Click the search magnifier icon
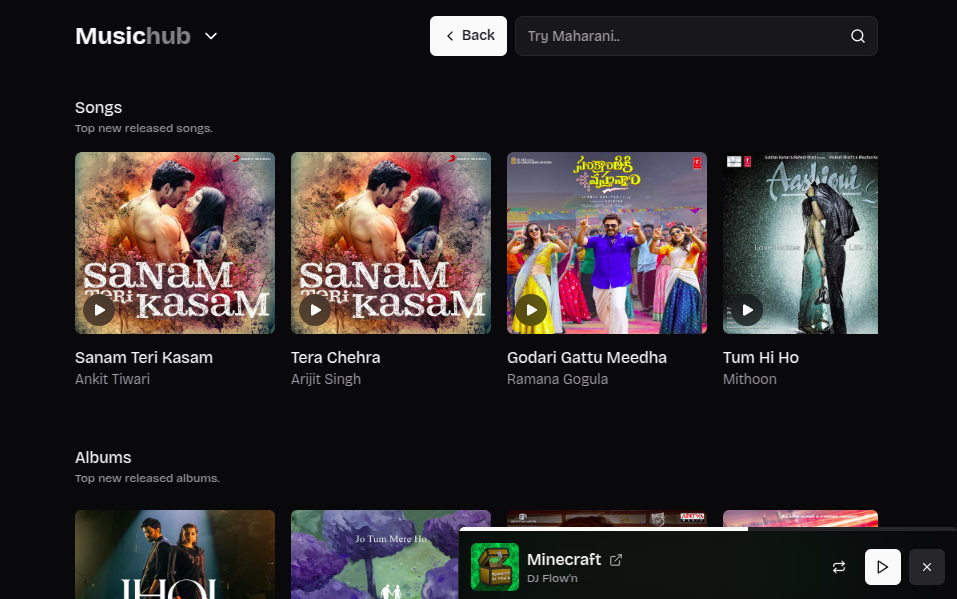 (x=857, y=36)
